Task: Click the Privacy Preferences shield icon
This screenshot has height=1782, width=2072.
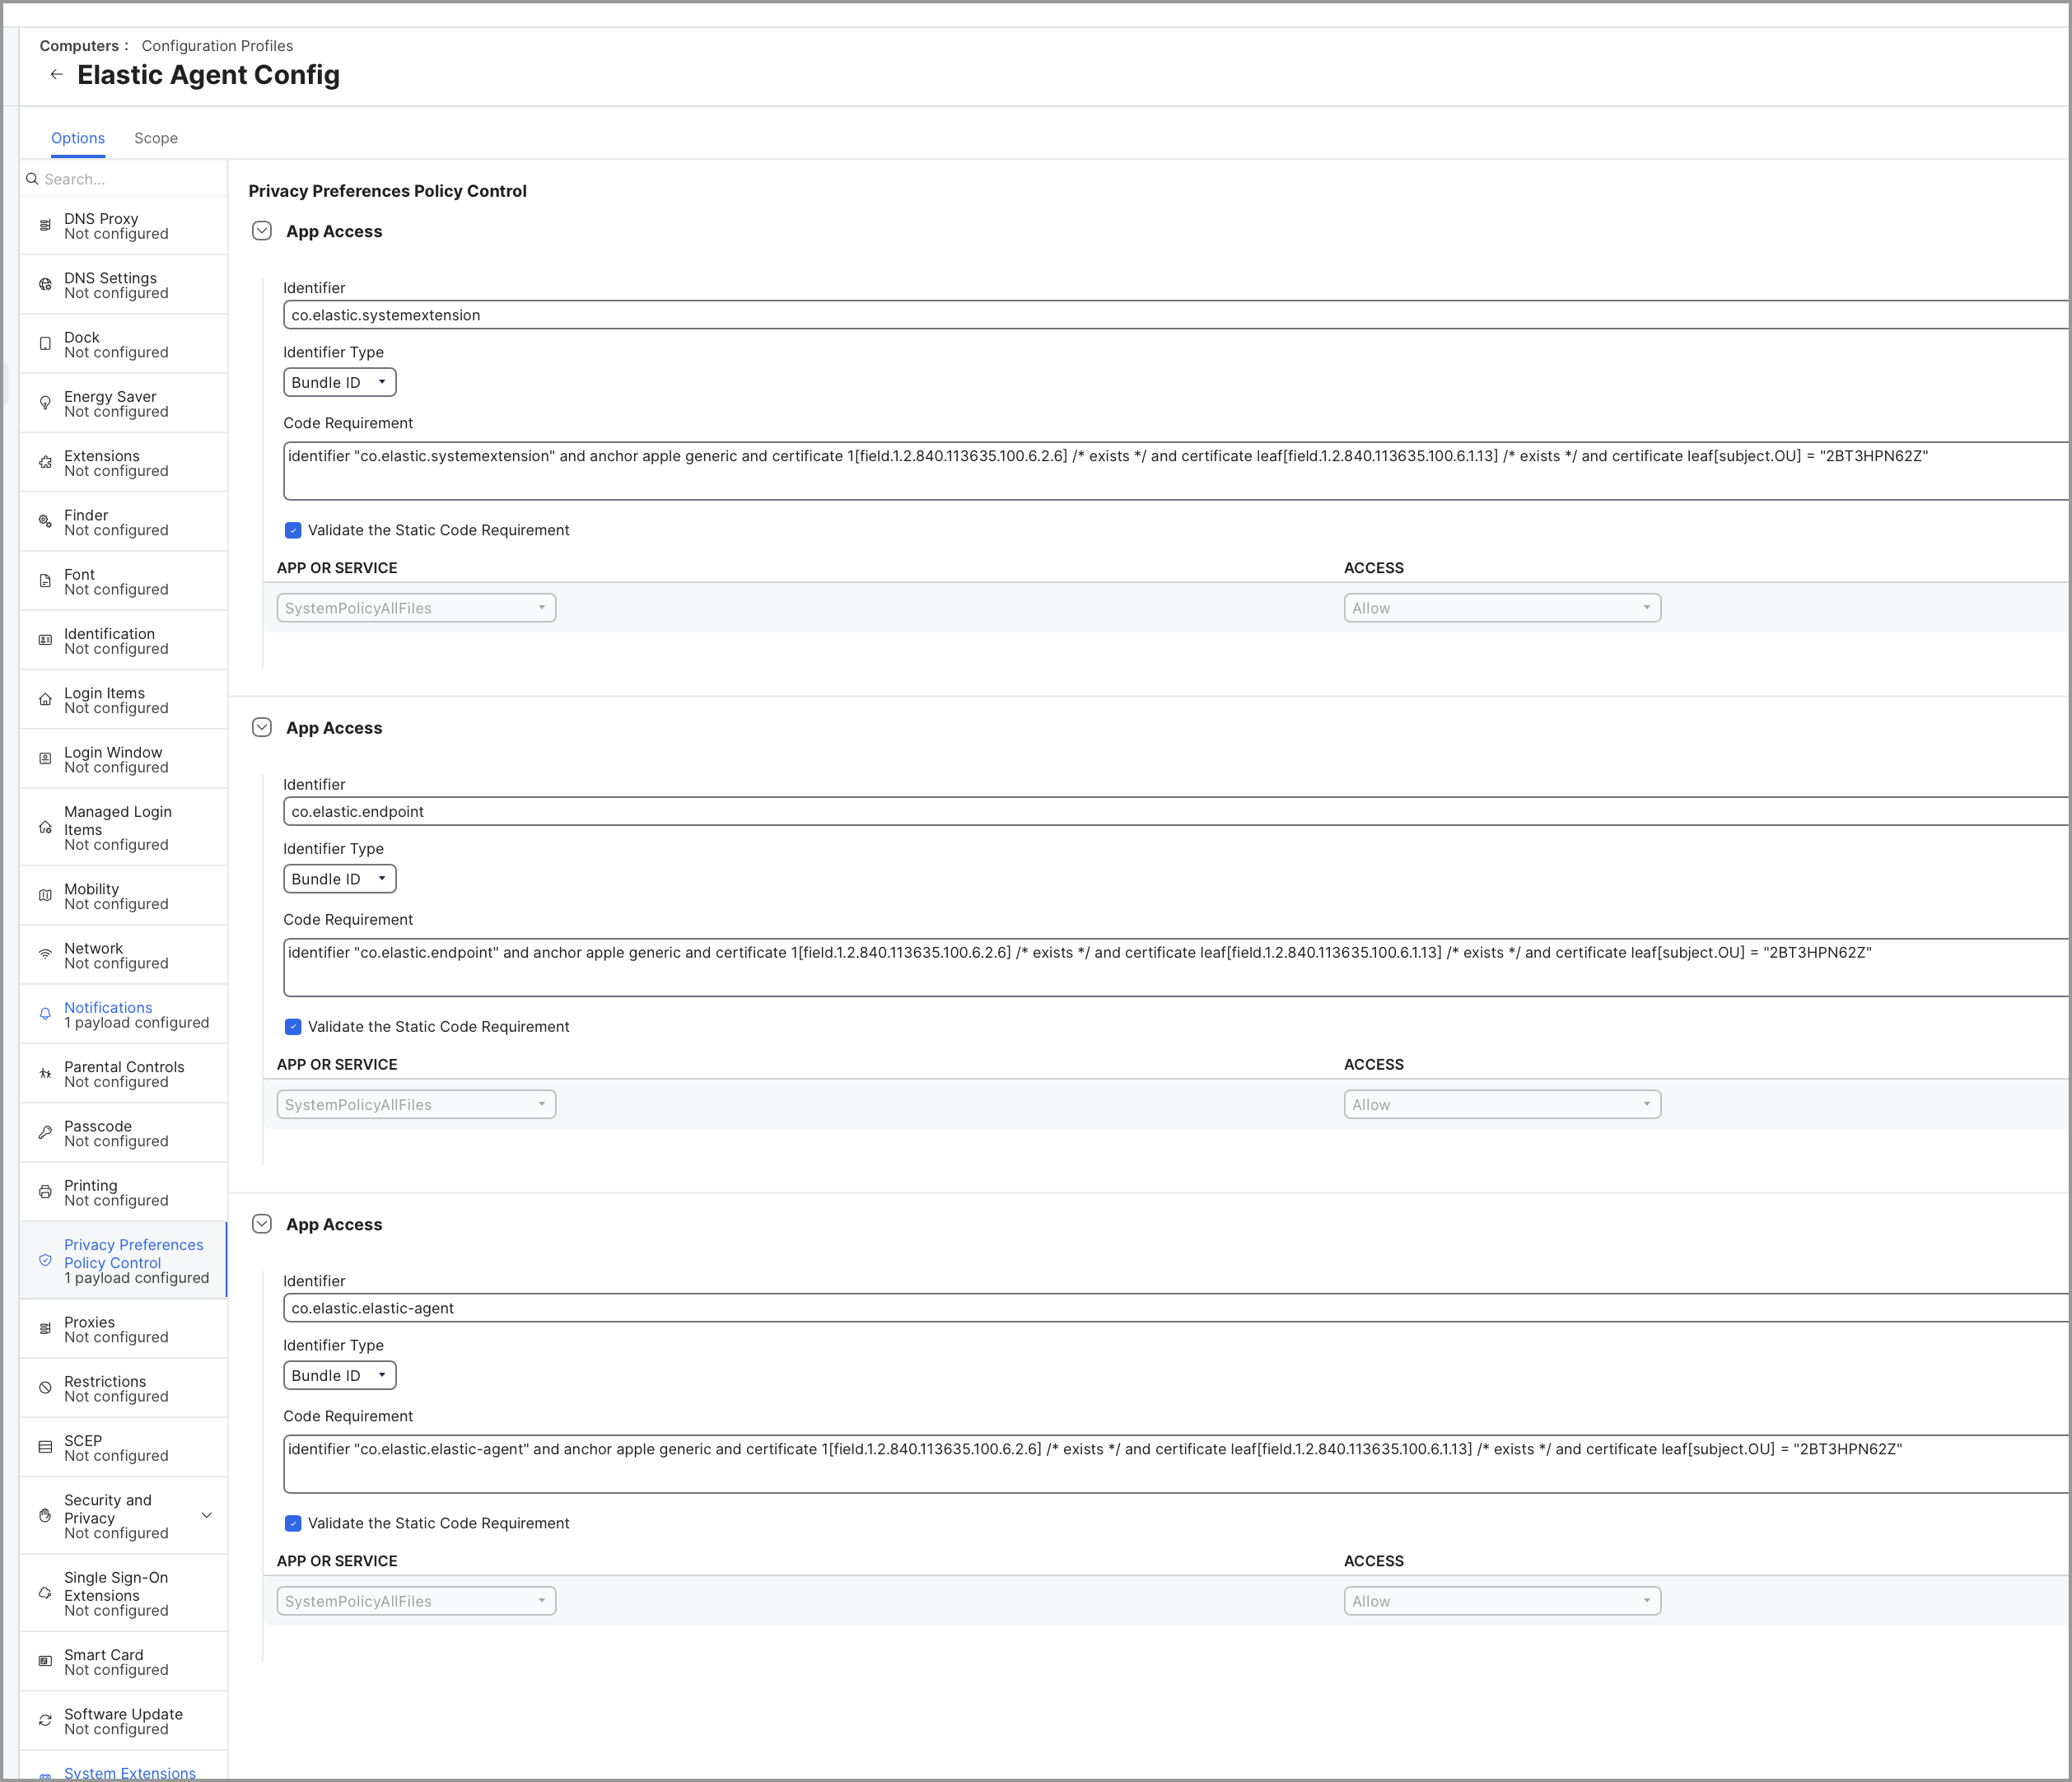Action: [x=45, y=1261]
